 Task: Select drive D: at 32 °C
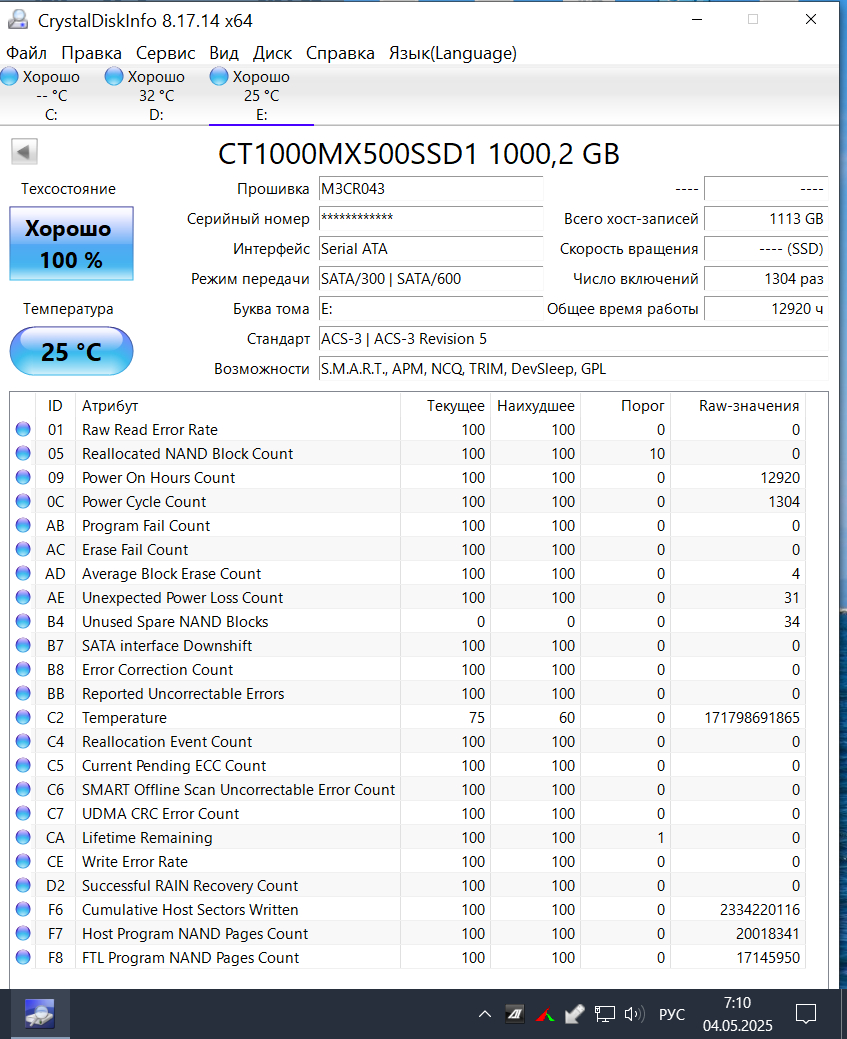pyautogui.click(x=156, y=95)
